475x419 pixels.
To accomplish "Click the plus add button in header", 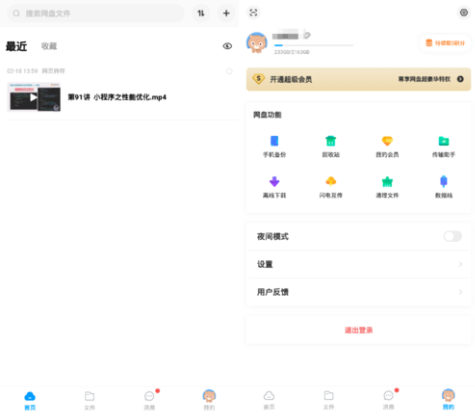I will click(226, 13).
